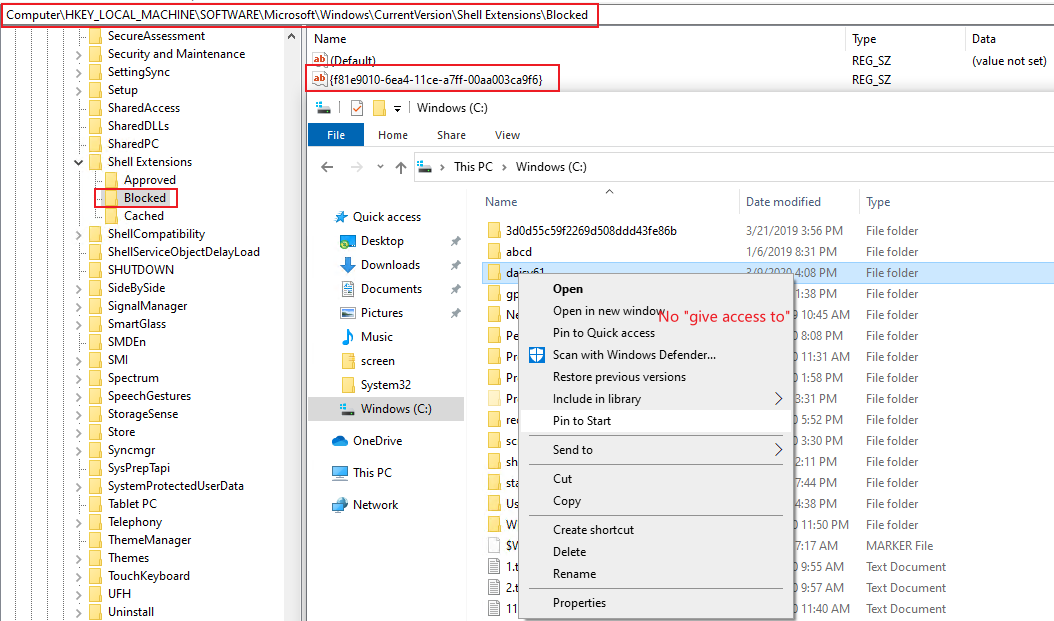Click Windows (C:) in the address breadcrumb
The width and height of the screenshot is (1054, 621).
pyautogui.click(x=551, y=167)
